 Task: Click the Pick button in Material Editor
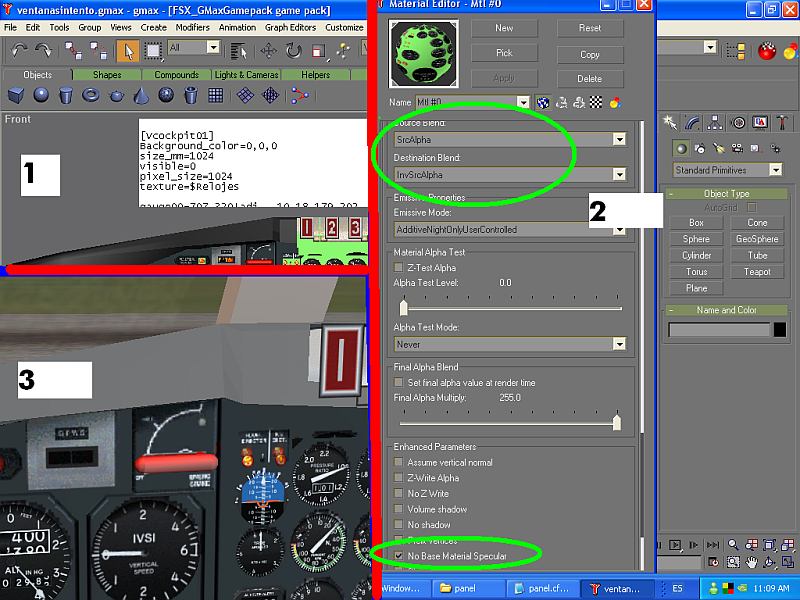[x=504, y=53]
